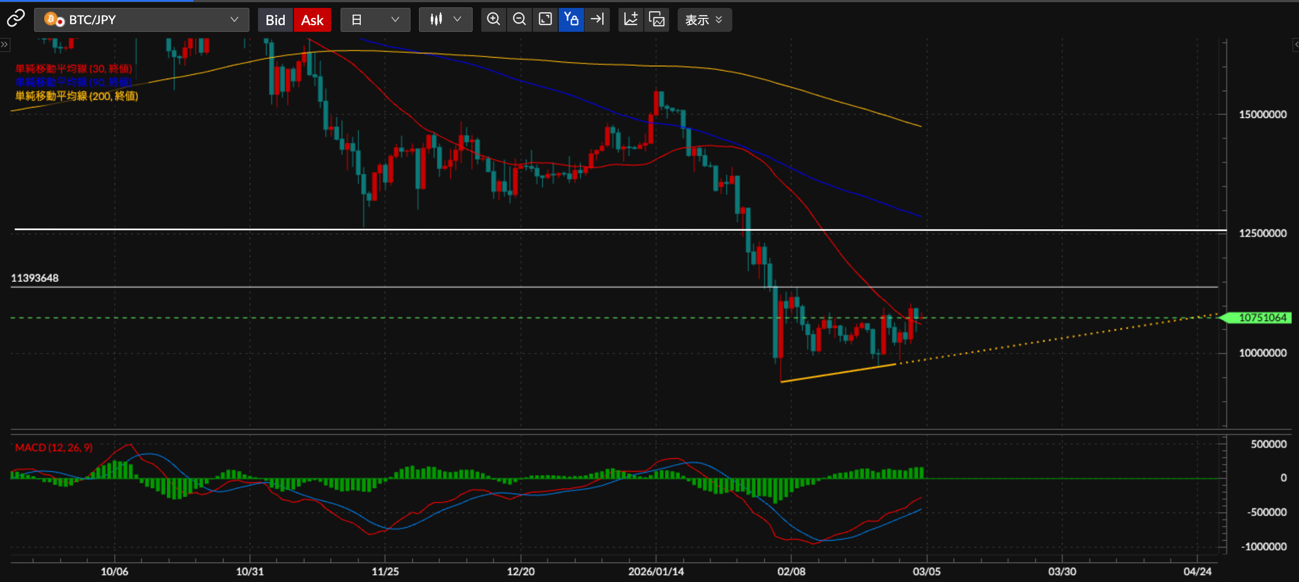Expand the left side panel arrows

5,45
